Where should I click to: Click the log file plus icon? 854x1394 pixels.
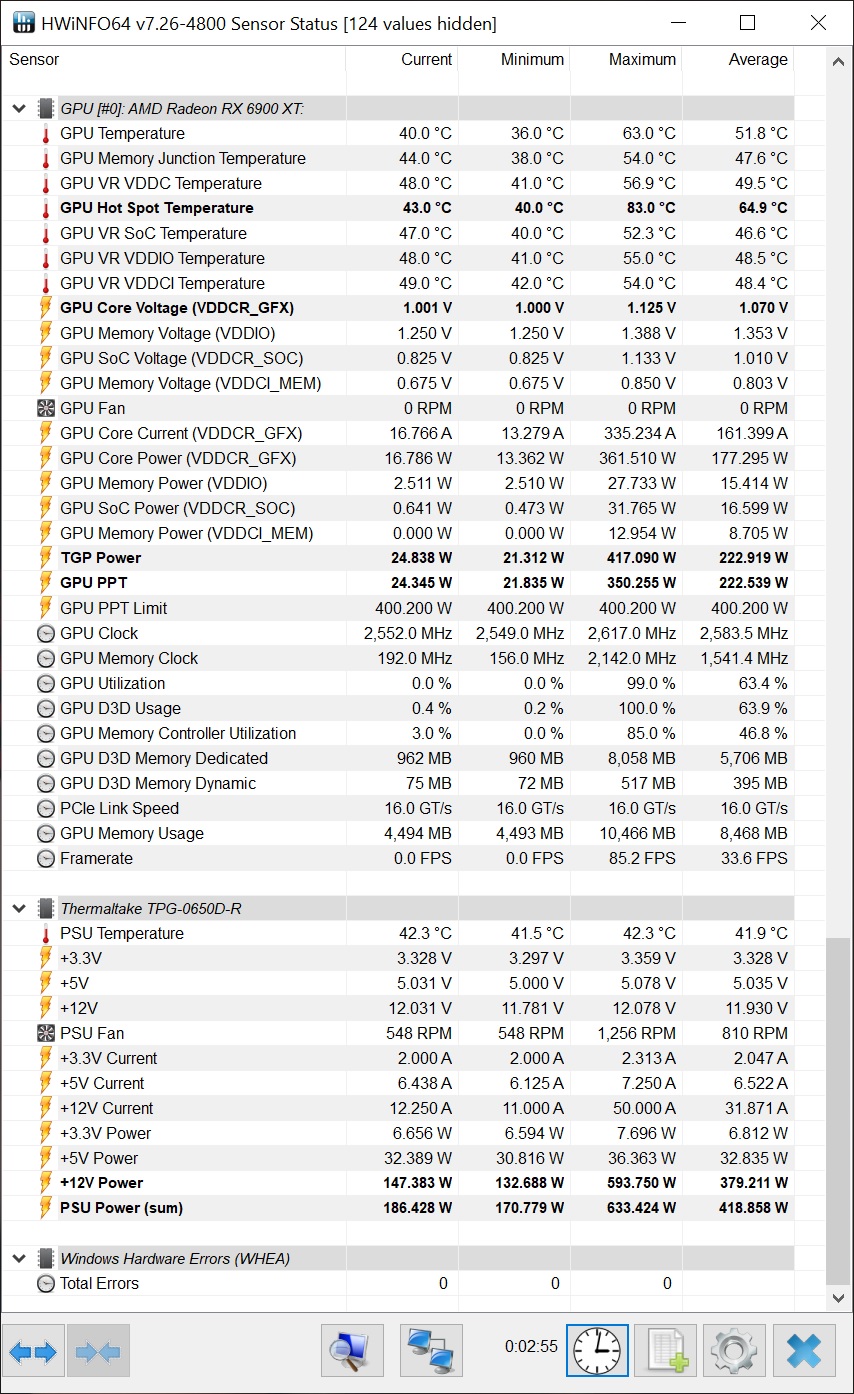pyautogui.click(x=666, y=1352)
